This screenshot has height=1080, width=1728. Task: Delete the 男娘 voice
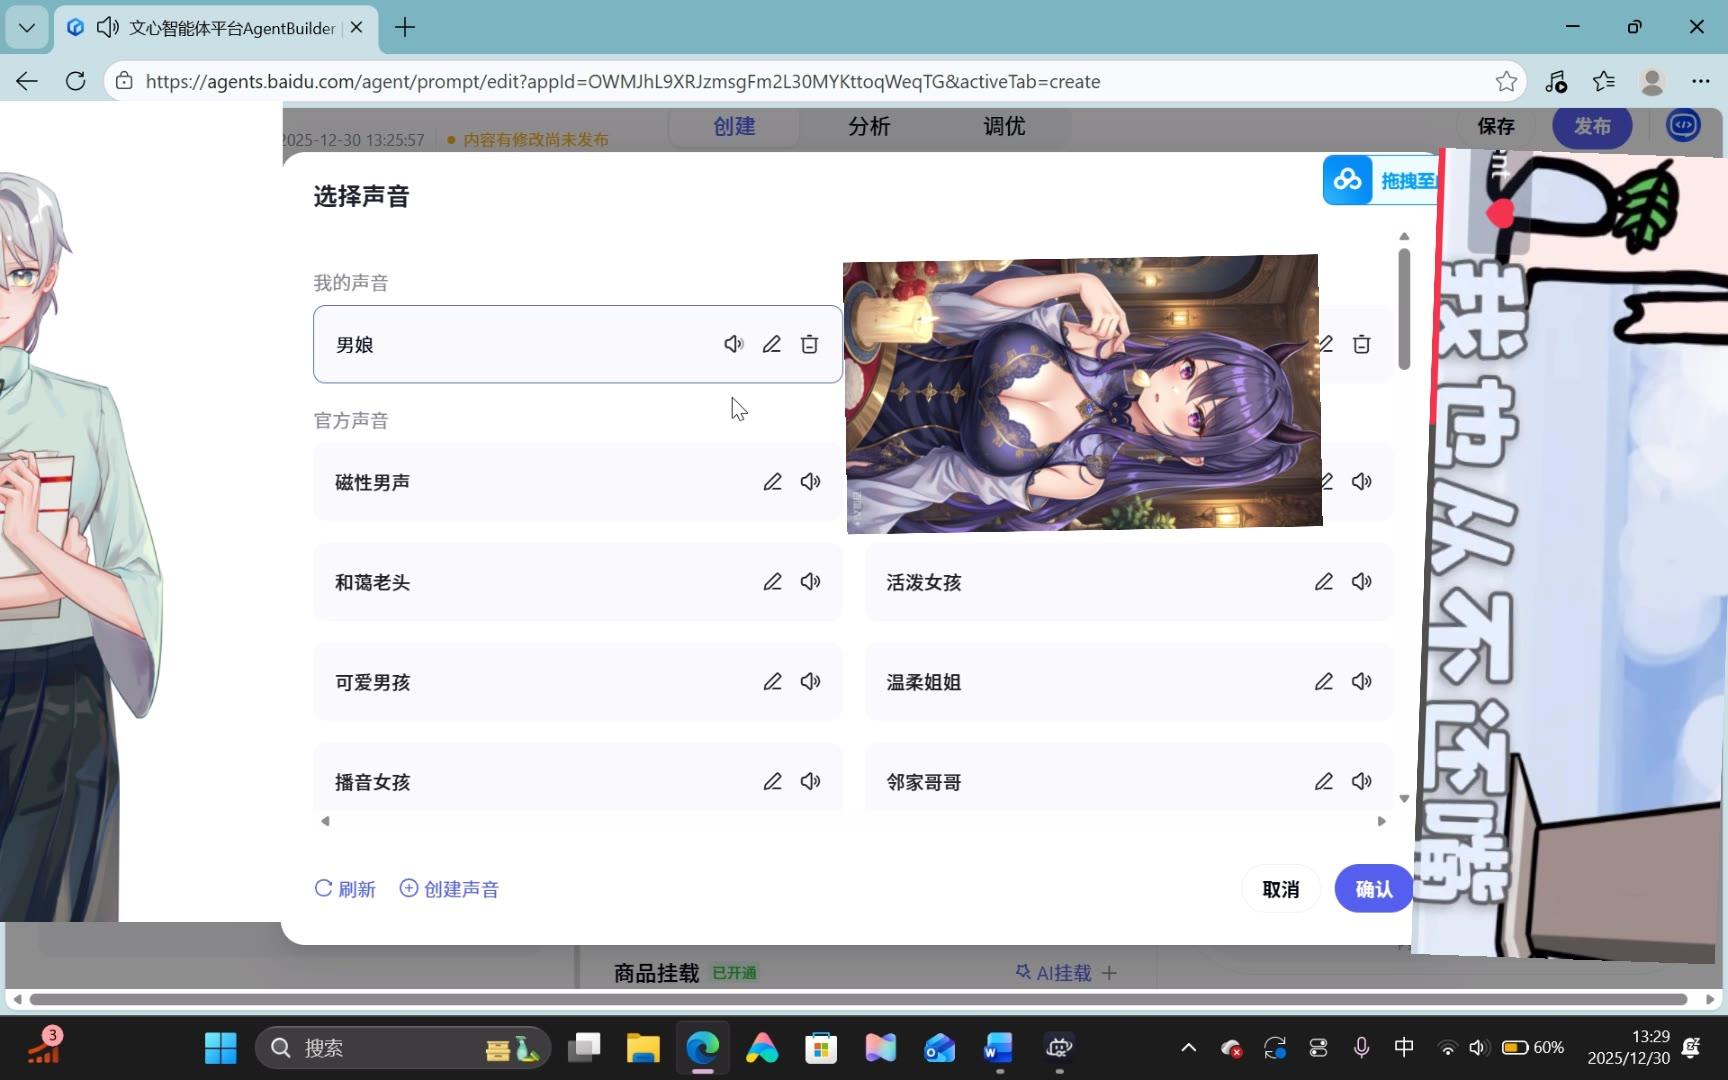tap(809, 344)
